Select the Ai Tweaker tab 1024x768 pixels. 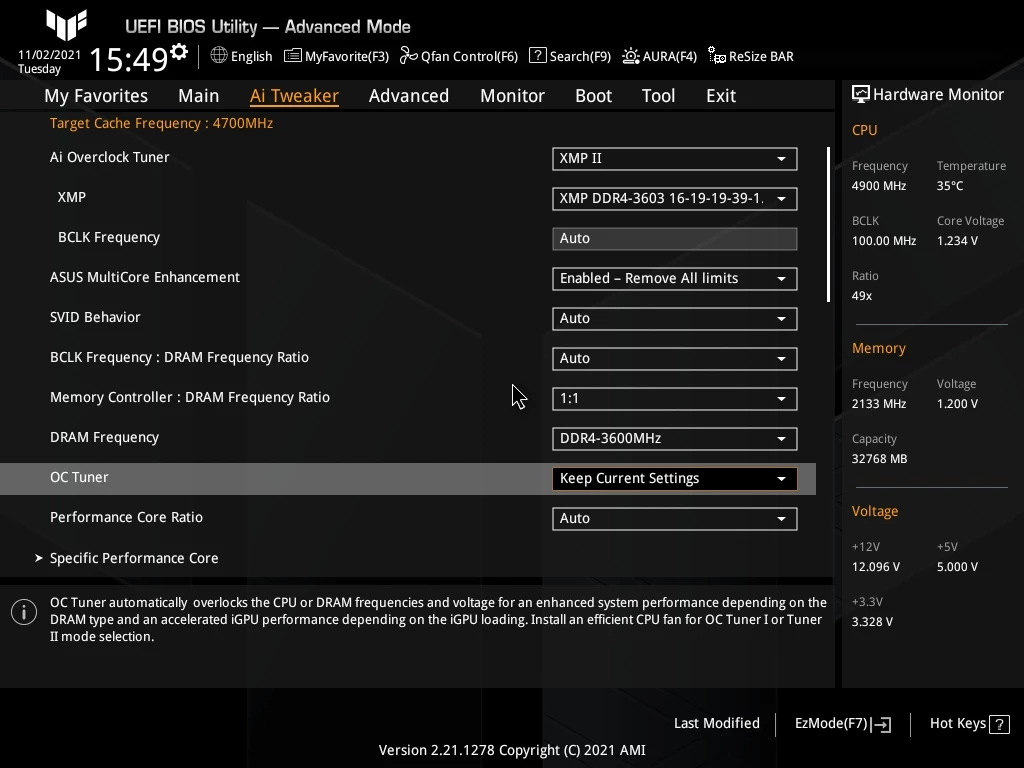(x=294, y=96)
